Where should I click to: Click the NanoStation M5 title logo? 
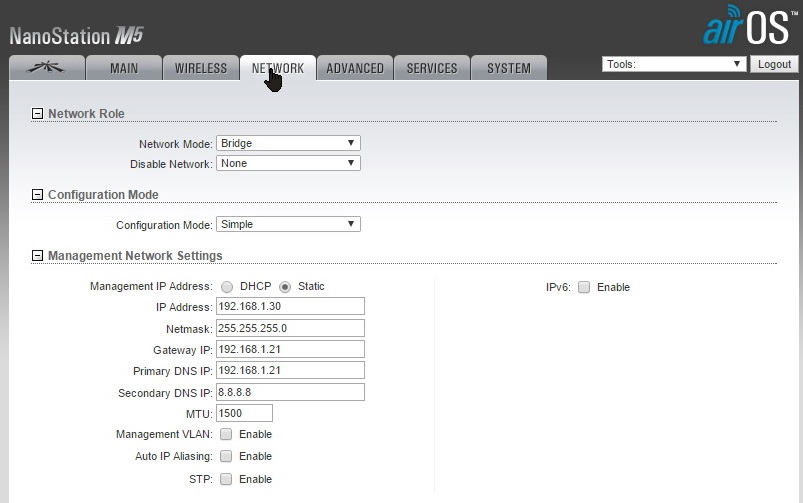pyautogui.click(x=76, y=36)
